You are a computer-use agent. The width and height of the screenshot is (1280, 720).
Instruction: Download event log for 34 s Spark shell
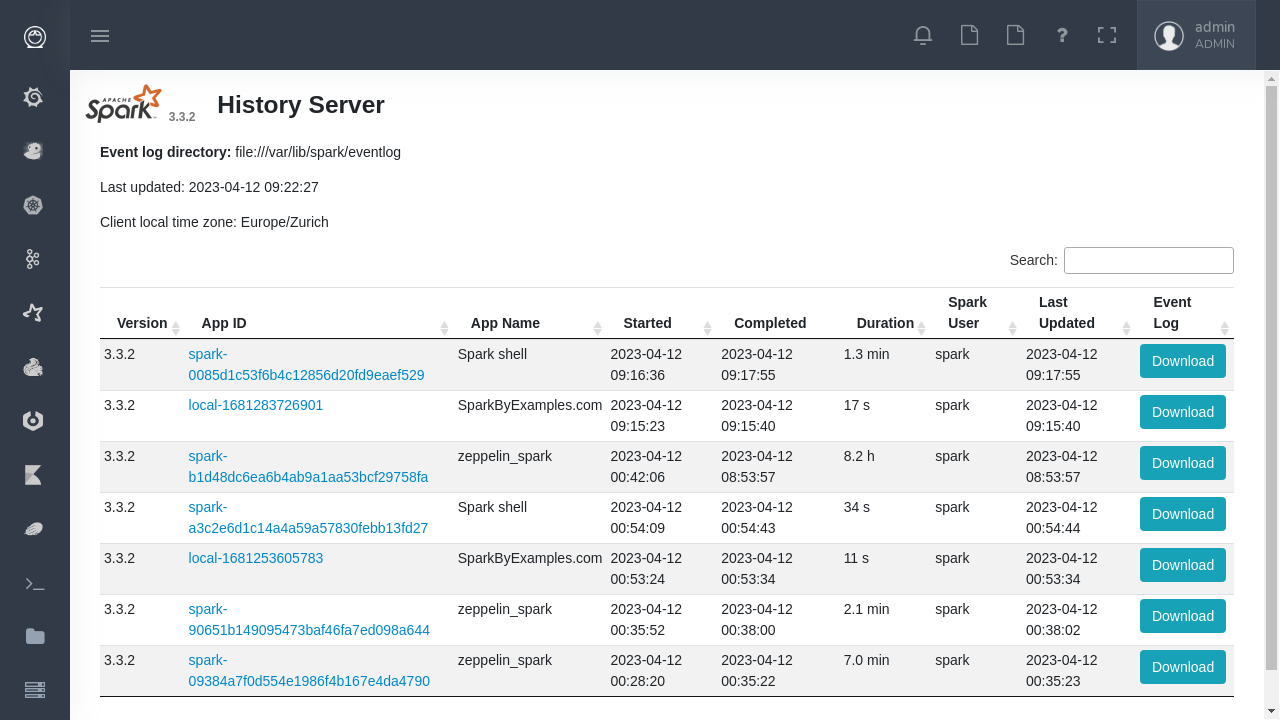[x=1183, y=514]
